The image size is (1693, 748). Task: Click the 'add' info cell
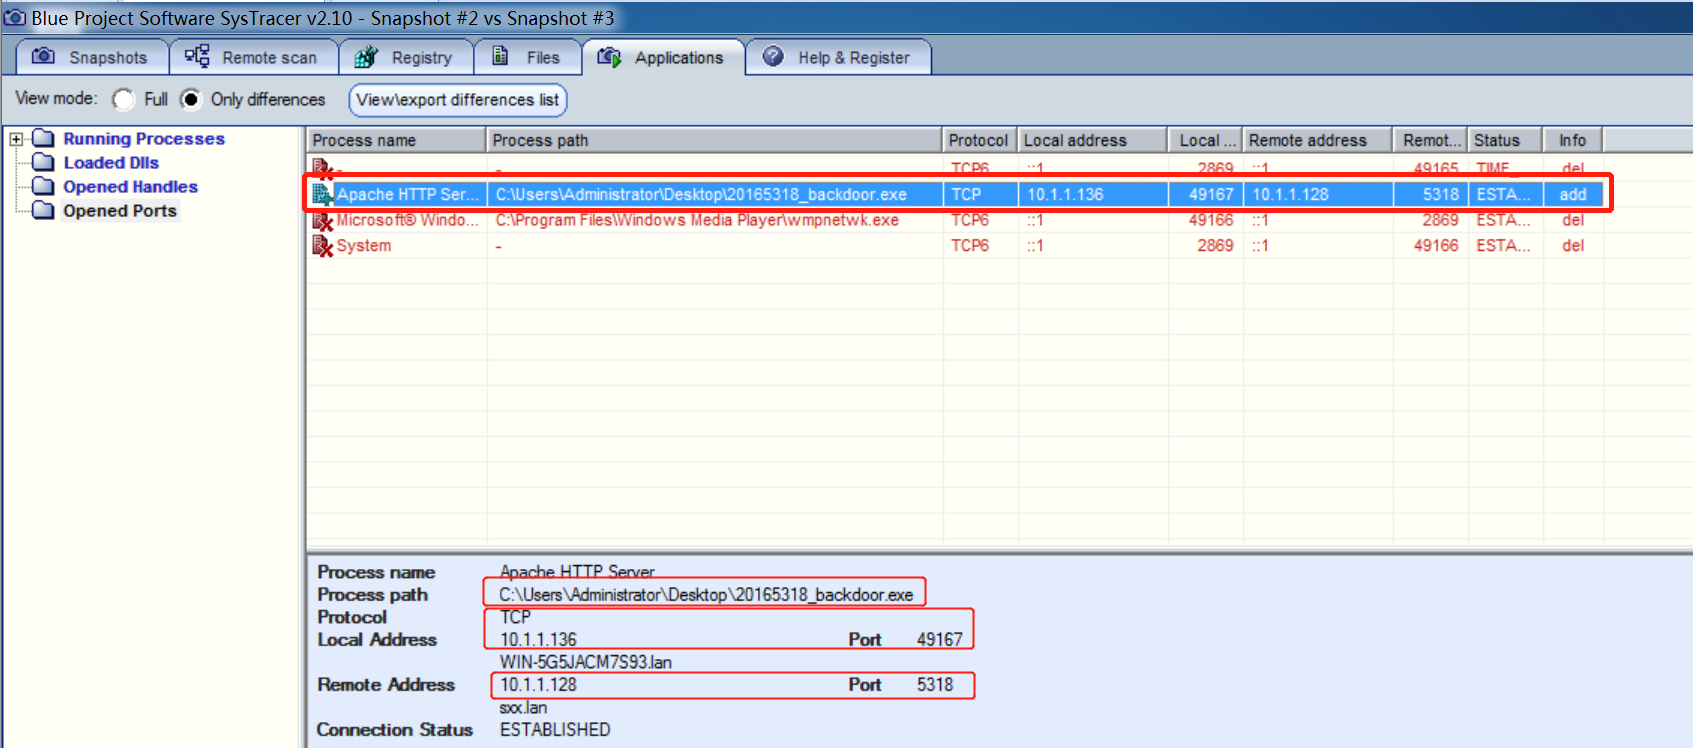[x=1573, y=195]
